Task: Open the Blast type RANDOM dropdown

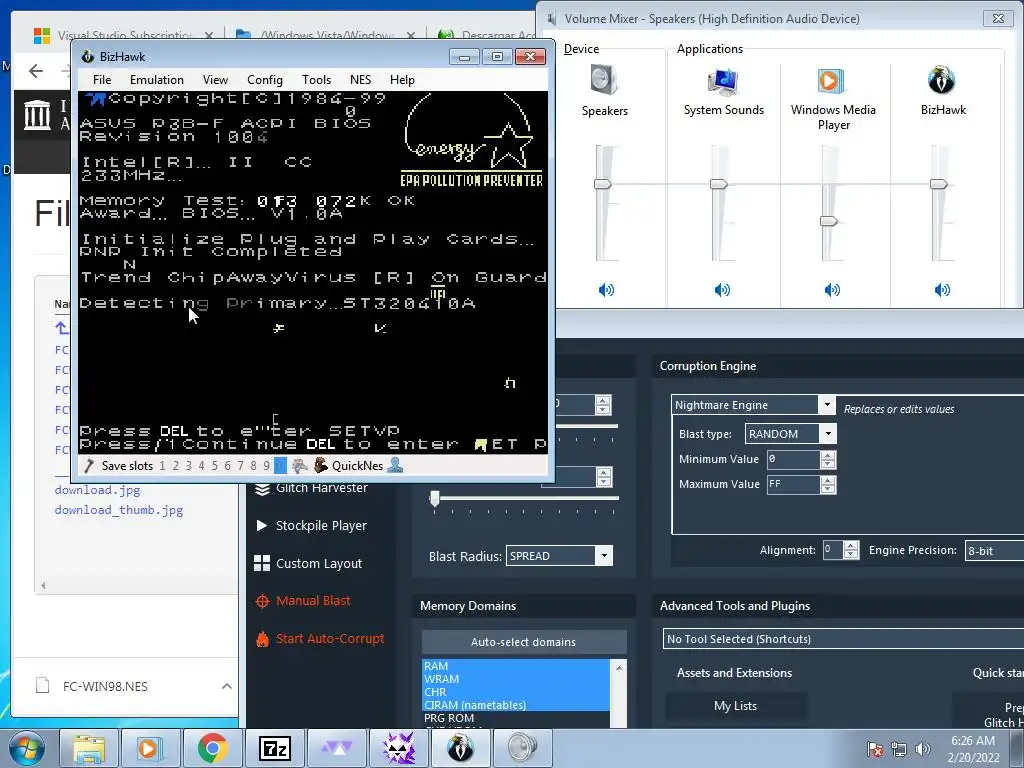Action: coord(828,434)
